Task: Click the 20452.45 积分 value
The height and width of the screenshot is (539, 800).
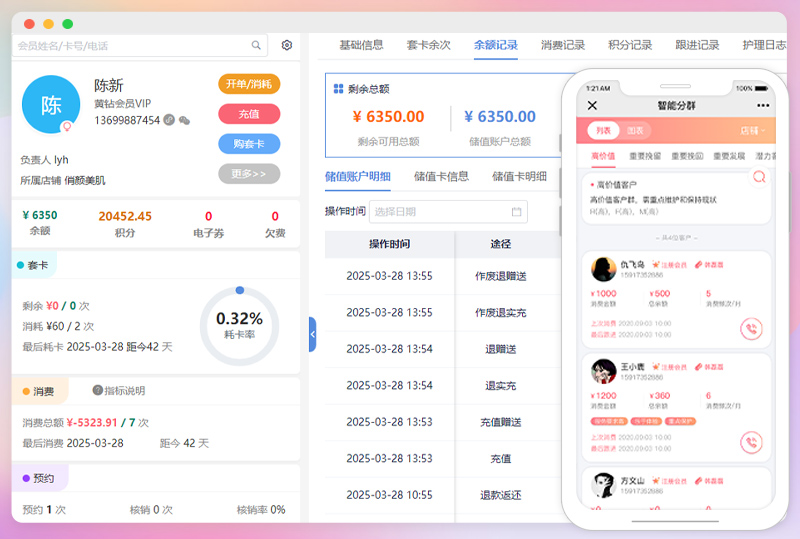Action: pyautogui.click(x=125, y=216)
